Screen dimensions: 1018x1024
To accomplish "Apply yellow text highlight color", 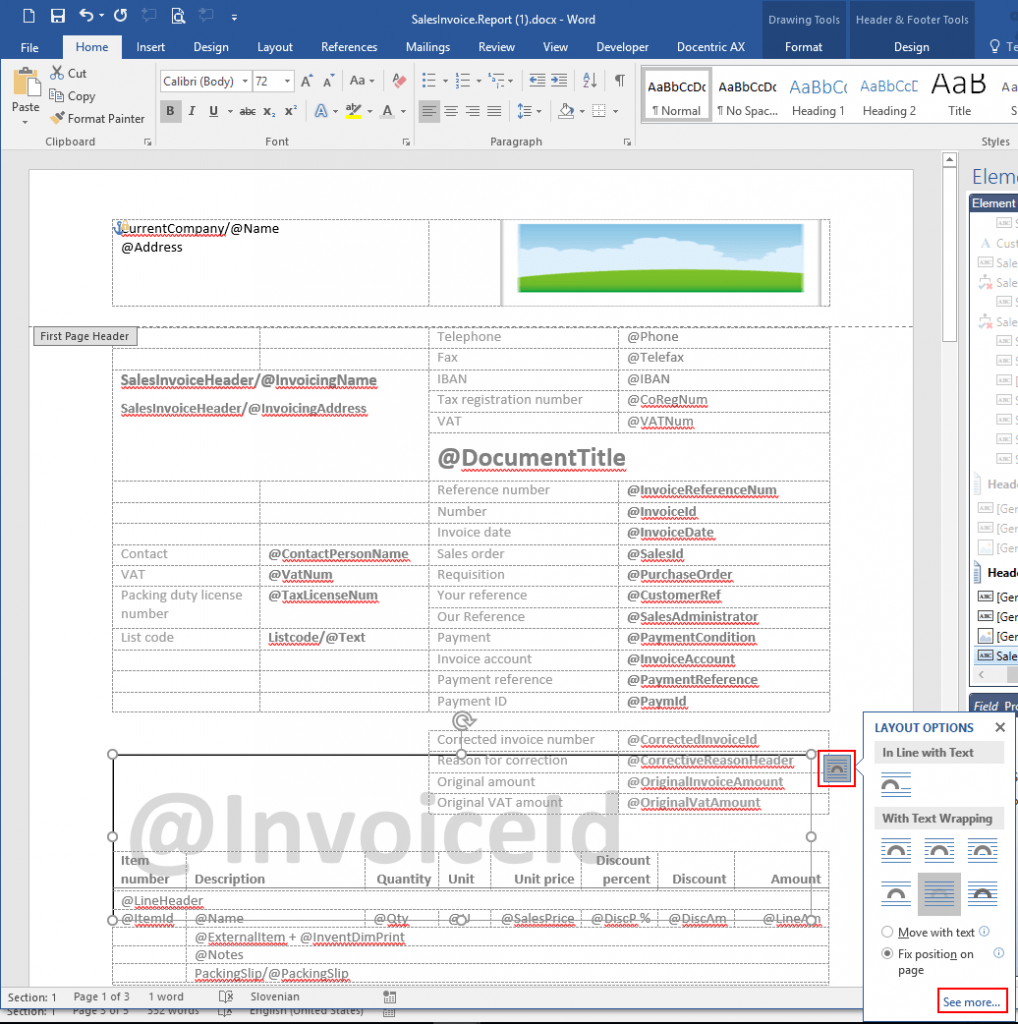I will [355, 111].
